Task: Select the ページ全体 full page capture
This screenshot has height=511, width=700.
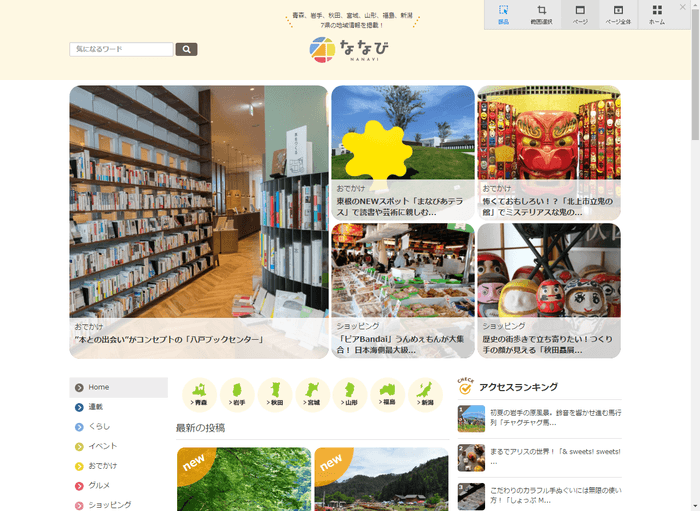Action: [618, 14]
